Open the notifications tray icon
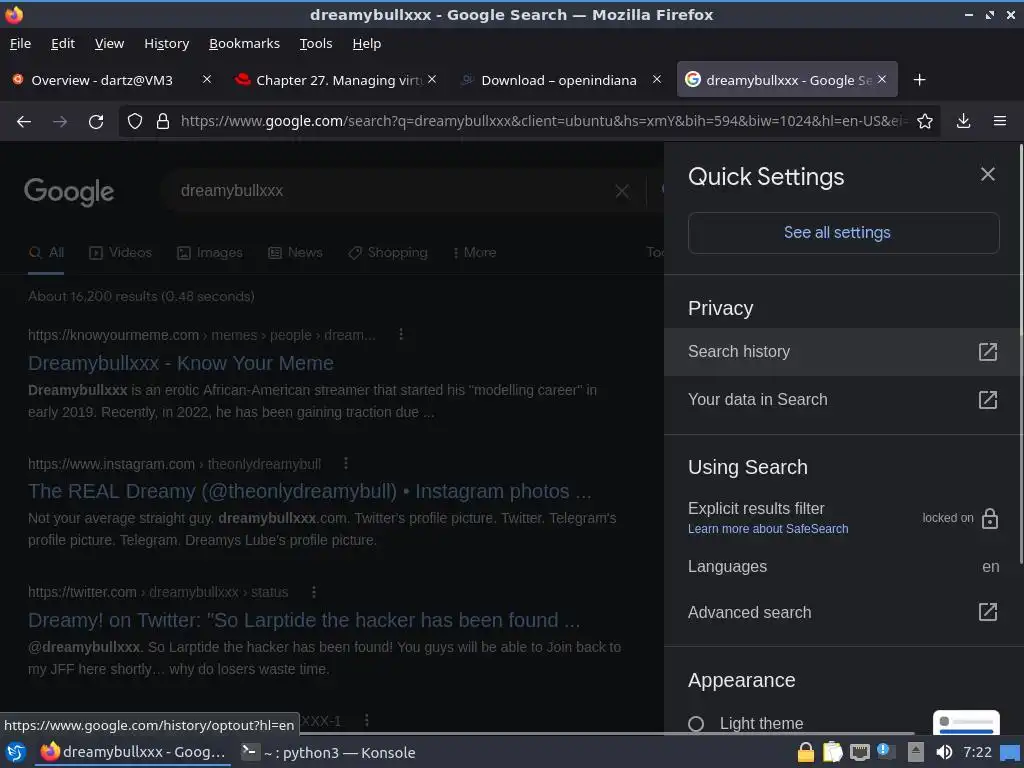The image size is (1024, 768). (x=885, y=751)
